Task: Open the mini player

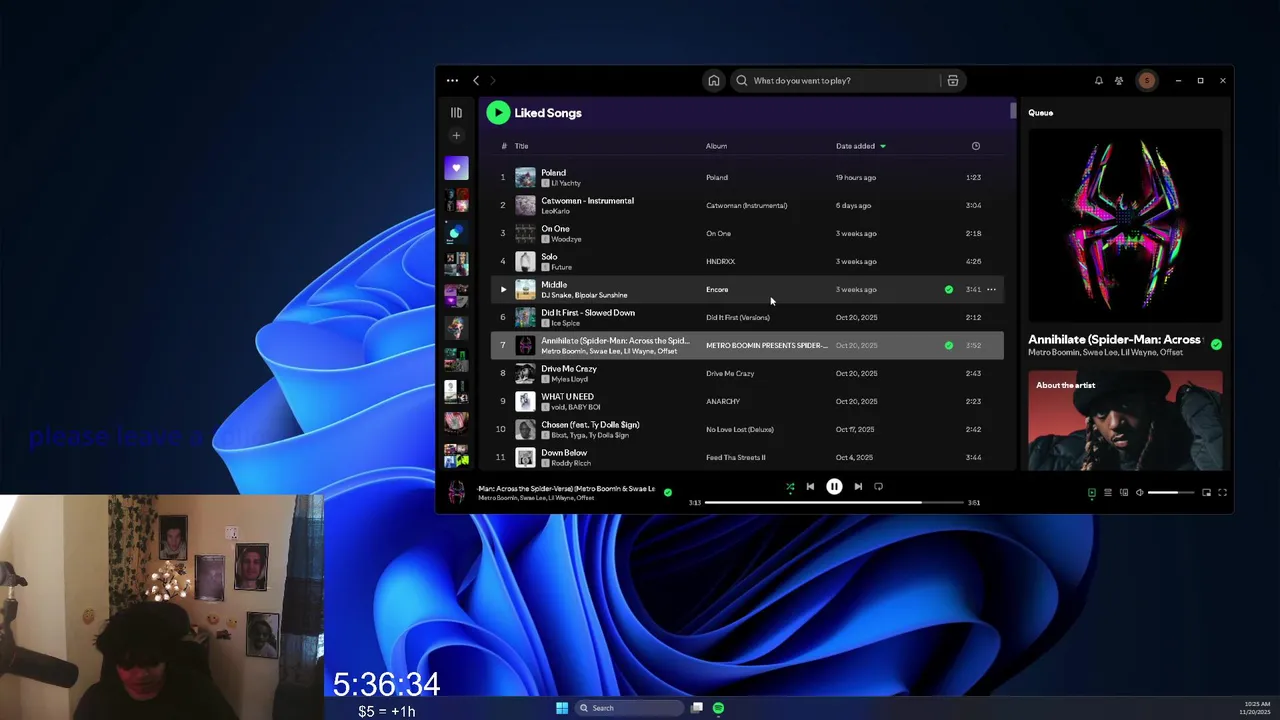Action: click(x=1206, y=492)
